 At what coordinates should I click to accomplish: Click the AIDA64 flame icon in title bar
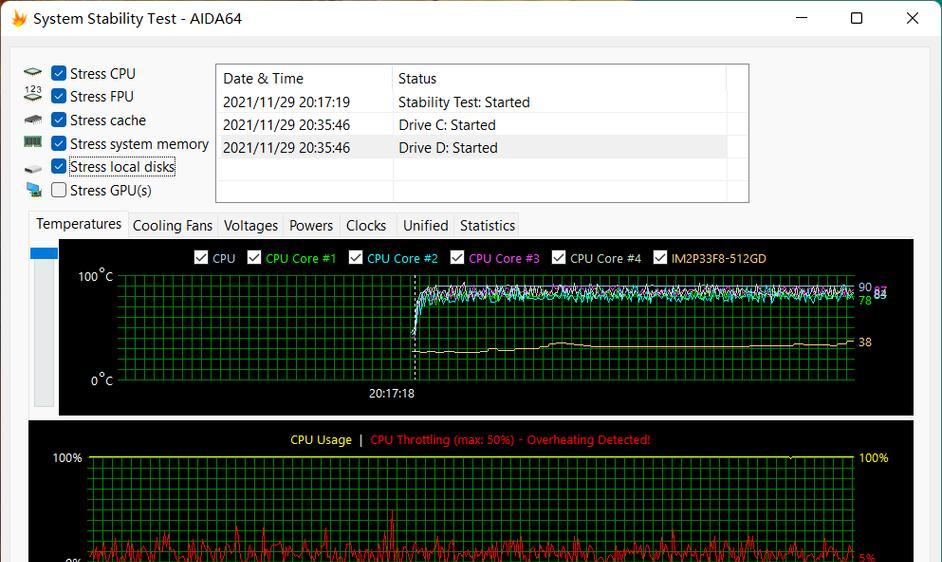coord(19,18)
